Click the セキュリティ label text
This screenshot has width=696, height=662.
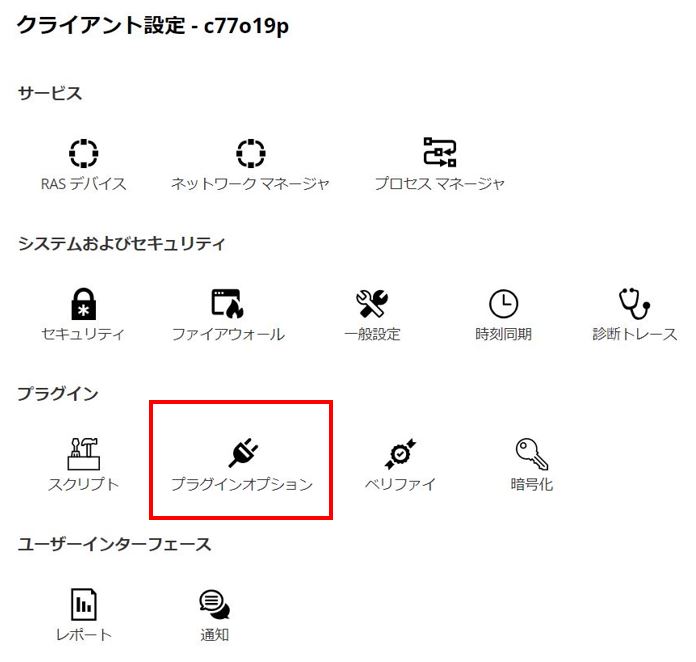[83, 334]
